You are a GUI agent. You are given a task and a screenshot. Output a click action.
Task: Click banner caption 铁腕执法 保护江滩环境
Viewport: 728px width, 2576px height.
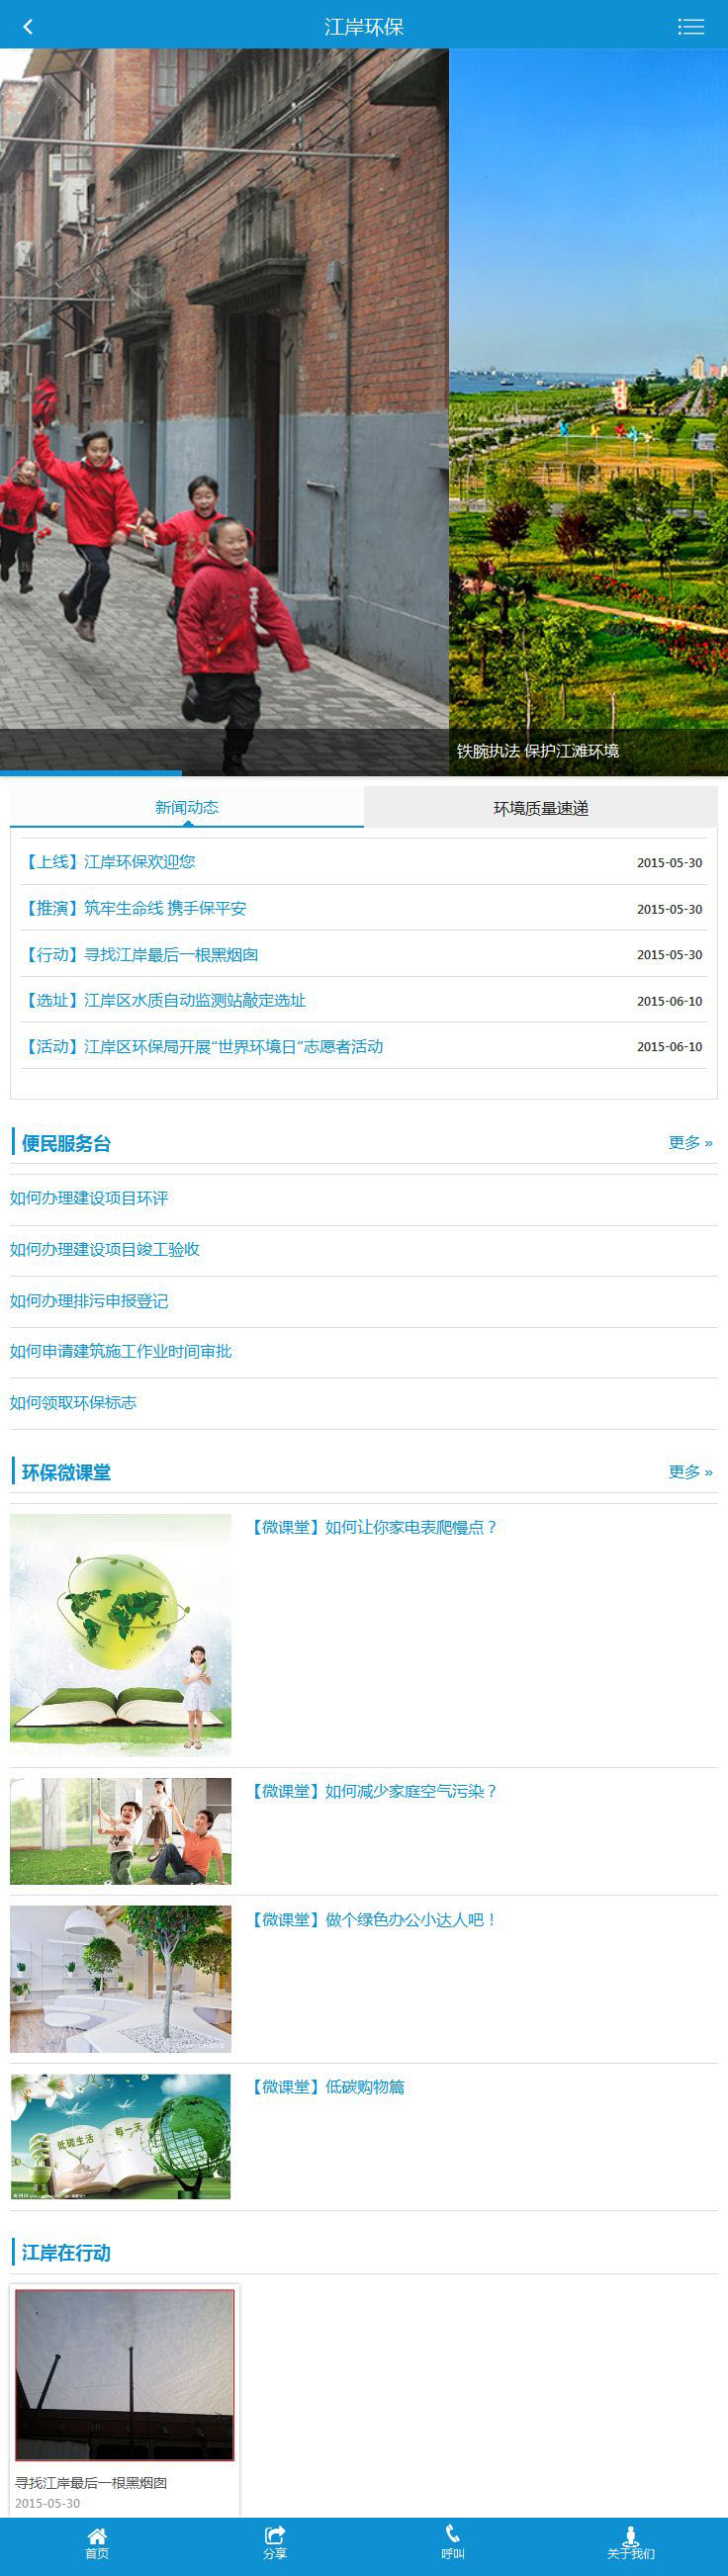538,751
